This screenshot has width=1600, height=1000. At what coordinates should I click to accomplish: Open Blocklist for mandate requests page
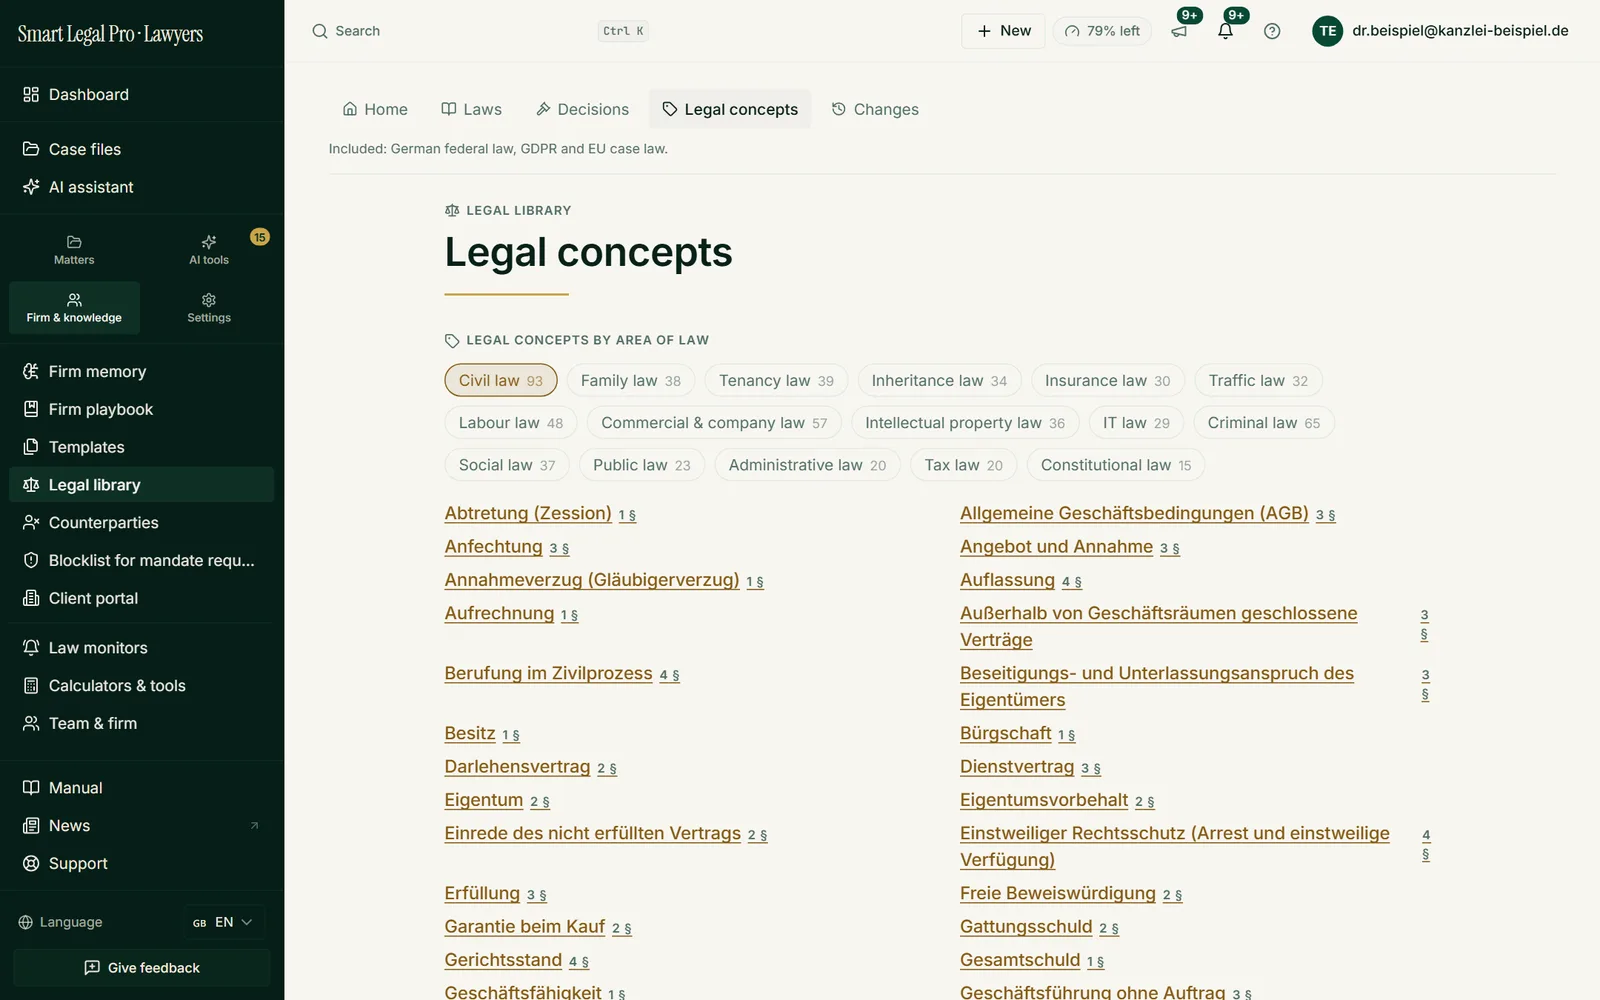click(142, 561)
